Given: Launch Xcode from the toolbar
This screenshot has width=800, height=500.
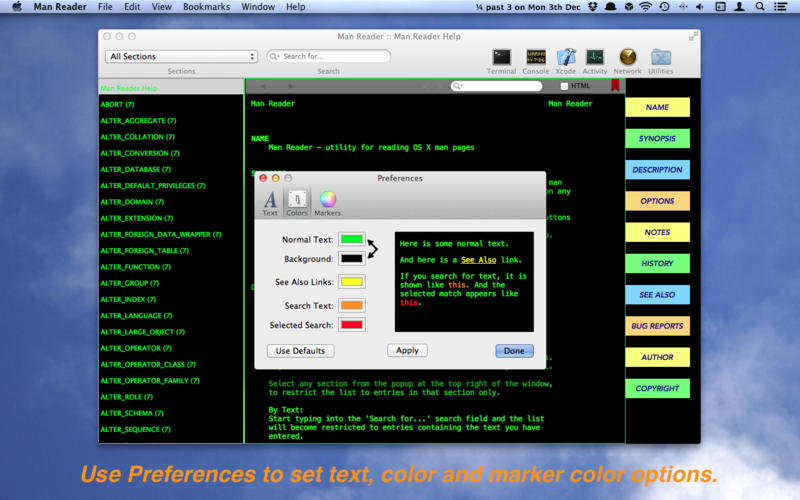Looking at the screenshot, I should 566,57.
